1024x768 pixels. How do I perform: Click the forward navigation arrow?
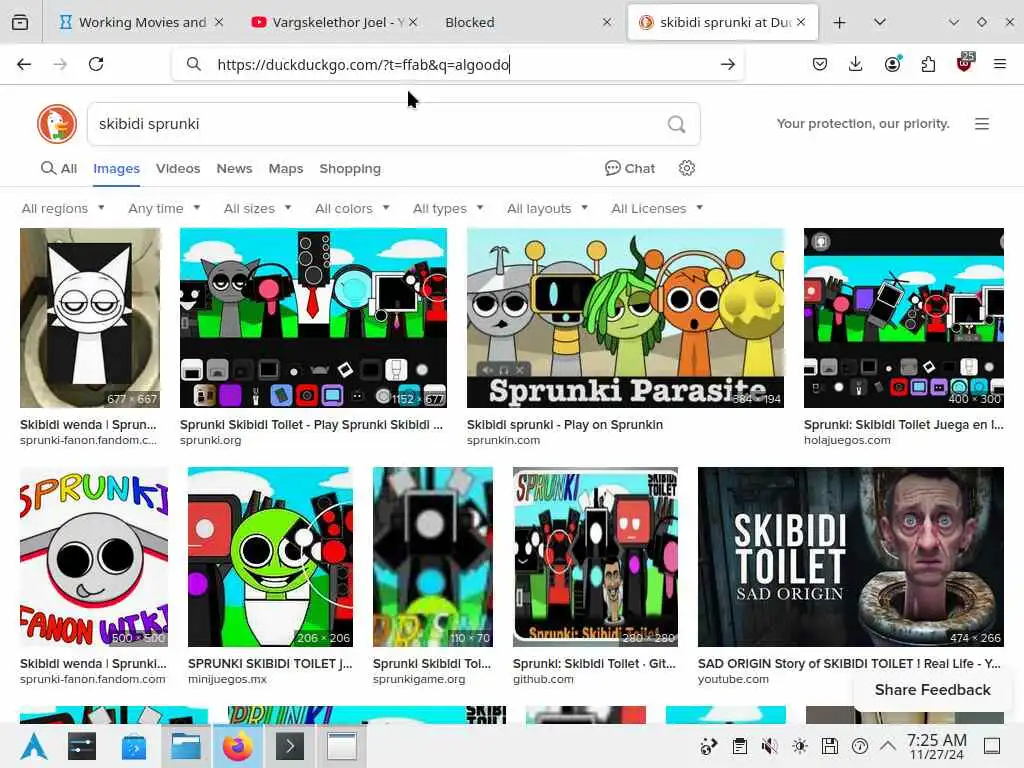pos(60,64)
